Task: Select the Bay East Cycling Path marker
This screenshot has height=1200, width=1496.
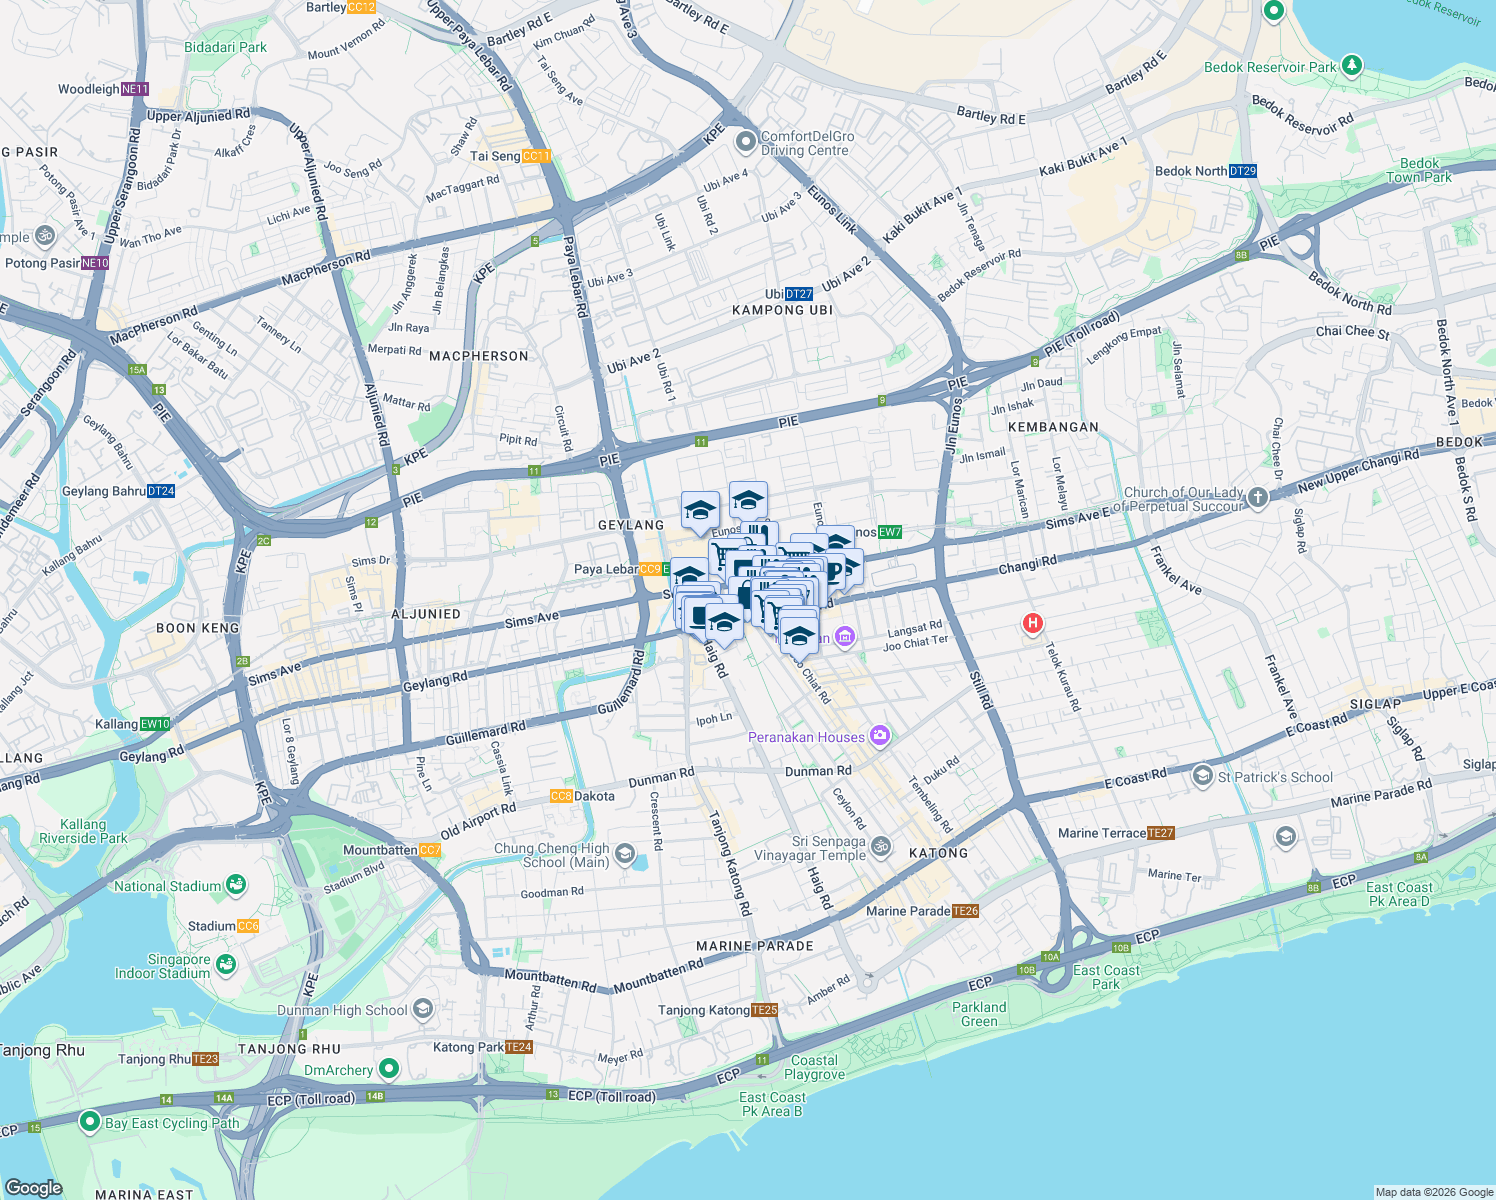Action: click(x=90, y=1122)
